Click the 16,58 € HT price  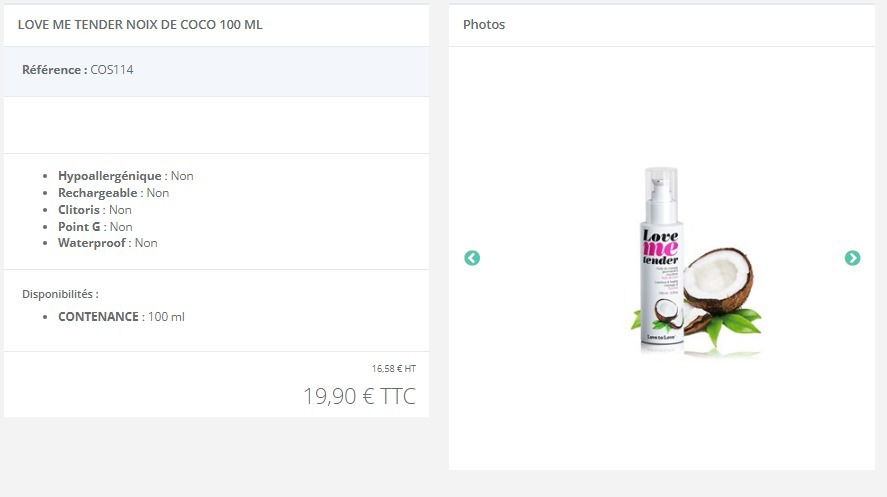pyautogui.click(x=394, y=369)
